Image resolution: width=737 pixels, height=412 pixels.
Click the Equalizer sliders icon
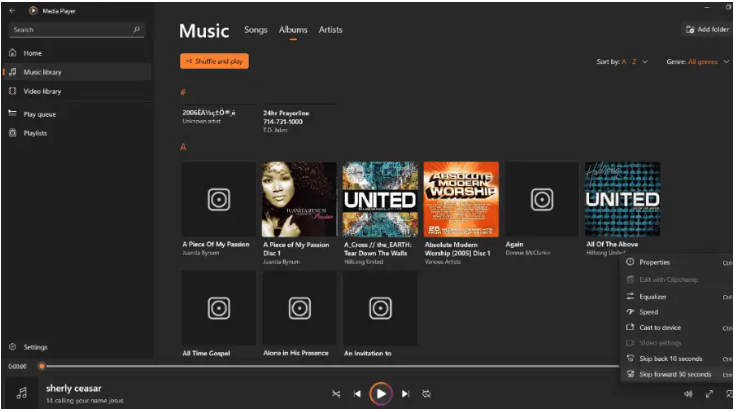pyautogui.click(x=630, y=296)
